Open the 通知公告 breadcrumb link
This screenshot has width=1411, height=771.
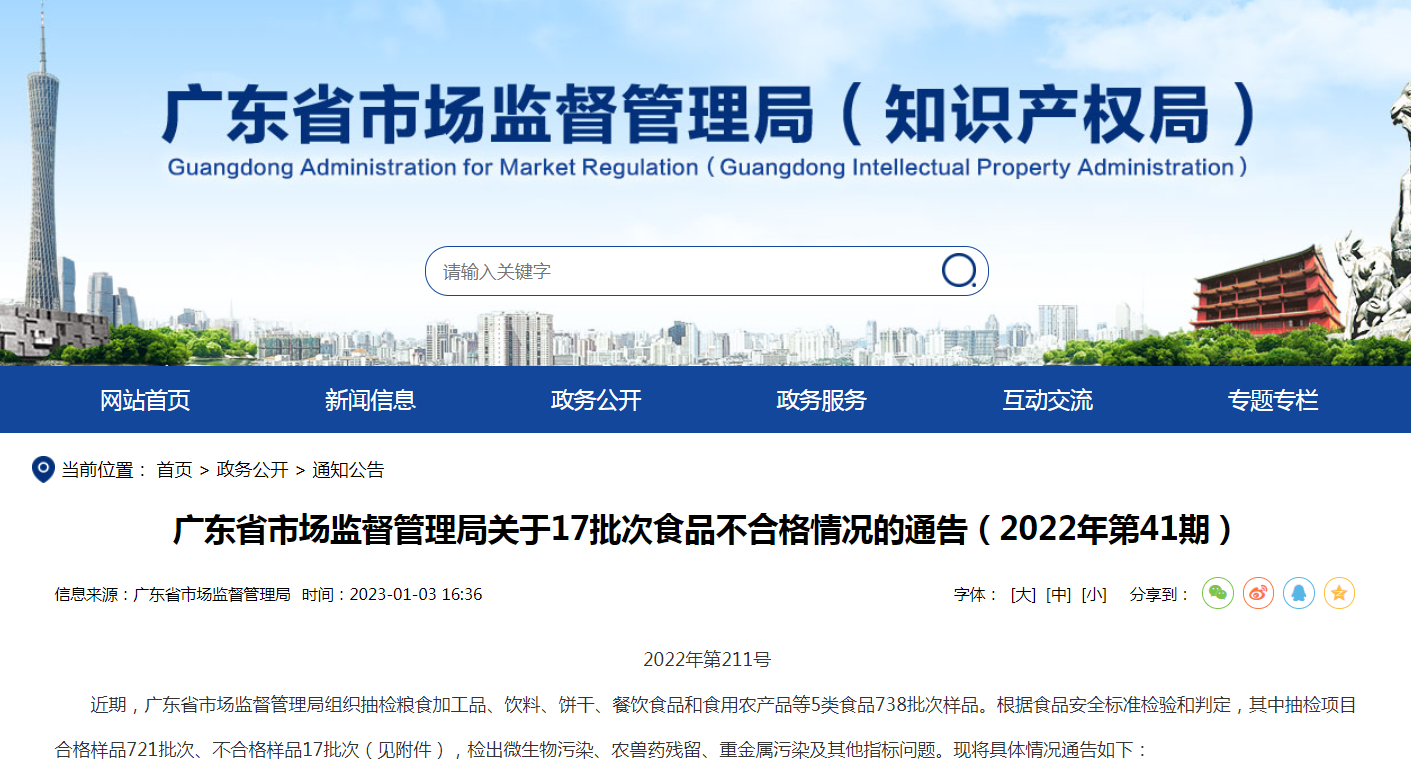(x=348, y=470)
